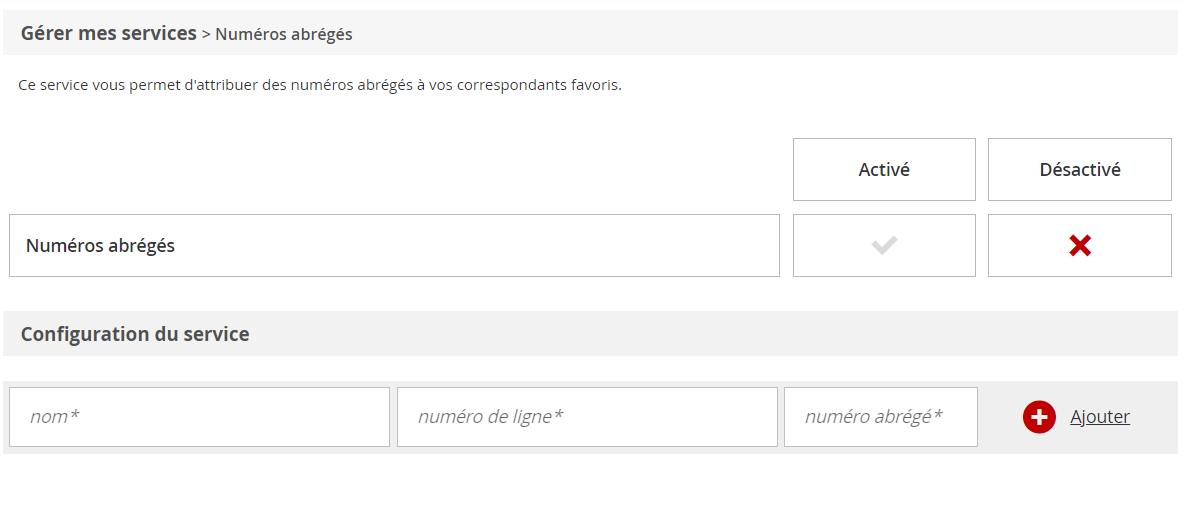The image size is (1184, 527).
Task: Deactivate Numéros abrégés with the red X
Action: pos(1079,245)
